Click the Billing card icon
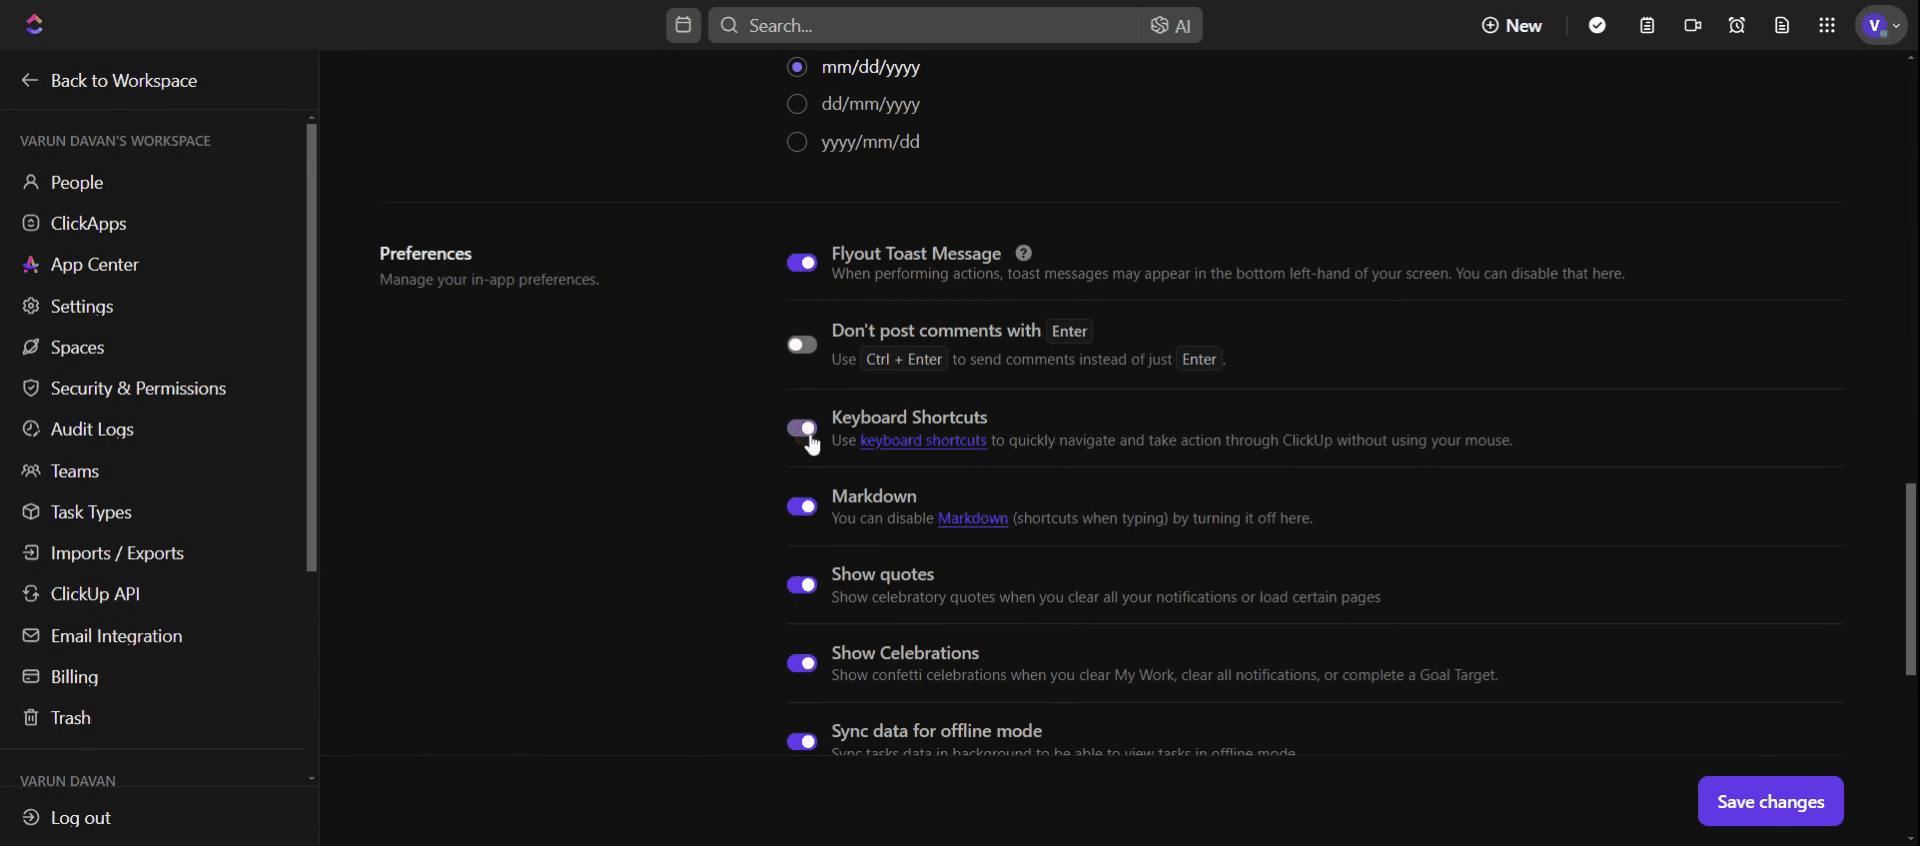Image resolution: width=1920 pixels, height=846 pixels. pyautogui.click(x=31, y=677)
